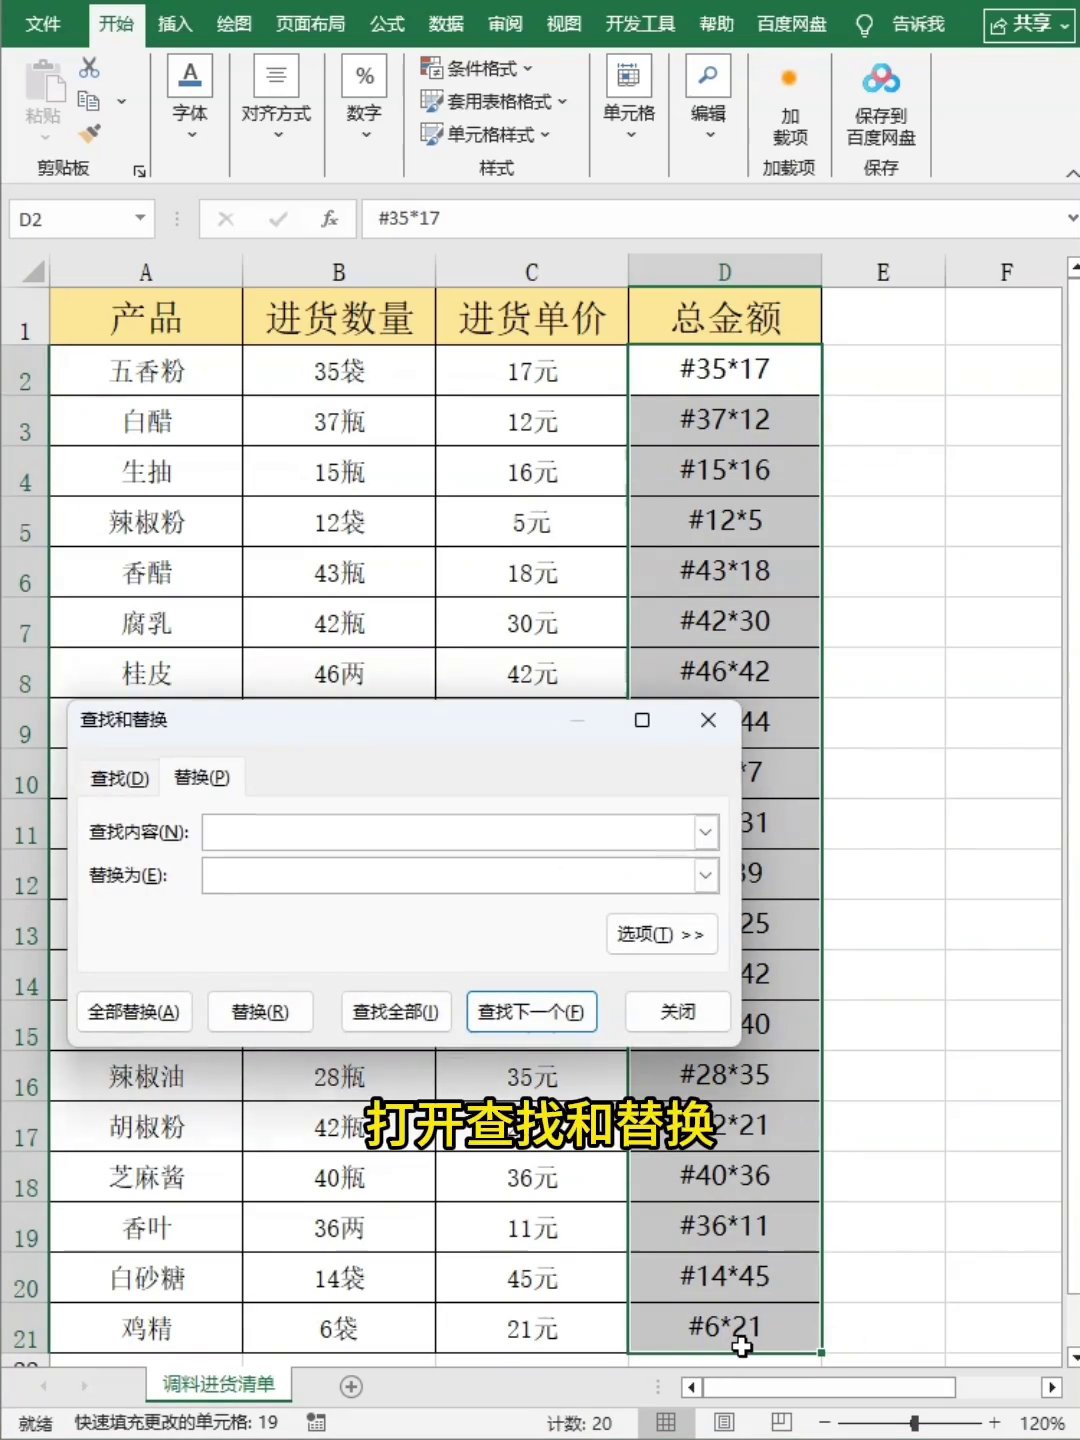Open the 字体 font group icon
1080x1440 pixels.
[190, 76]
